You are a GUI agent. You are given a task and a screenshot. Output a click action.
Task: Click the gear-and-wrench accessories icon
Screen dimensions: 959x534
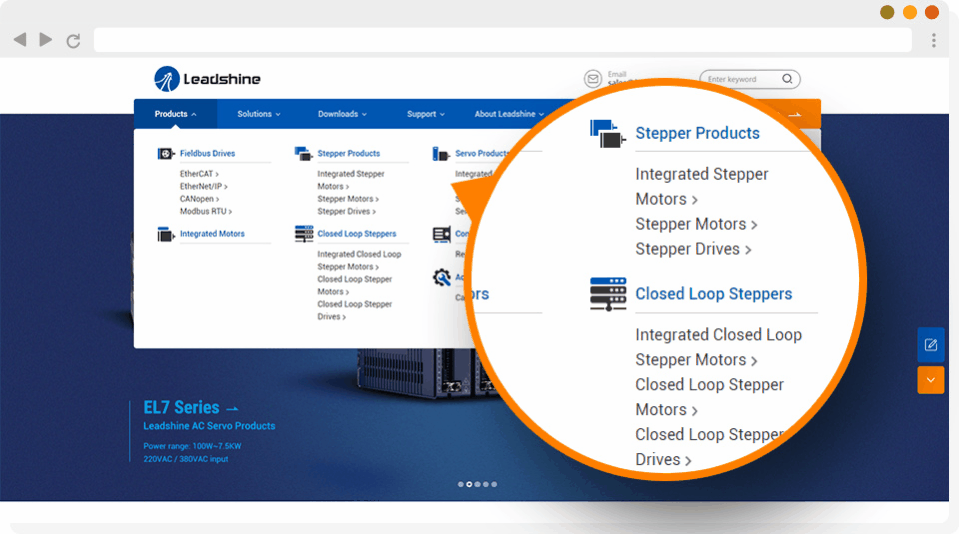pyautogui.click(x=442, y=277)
